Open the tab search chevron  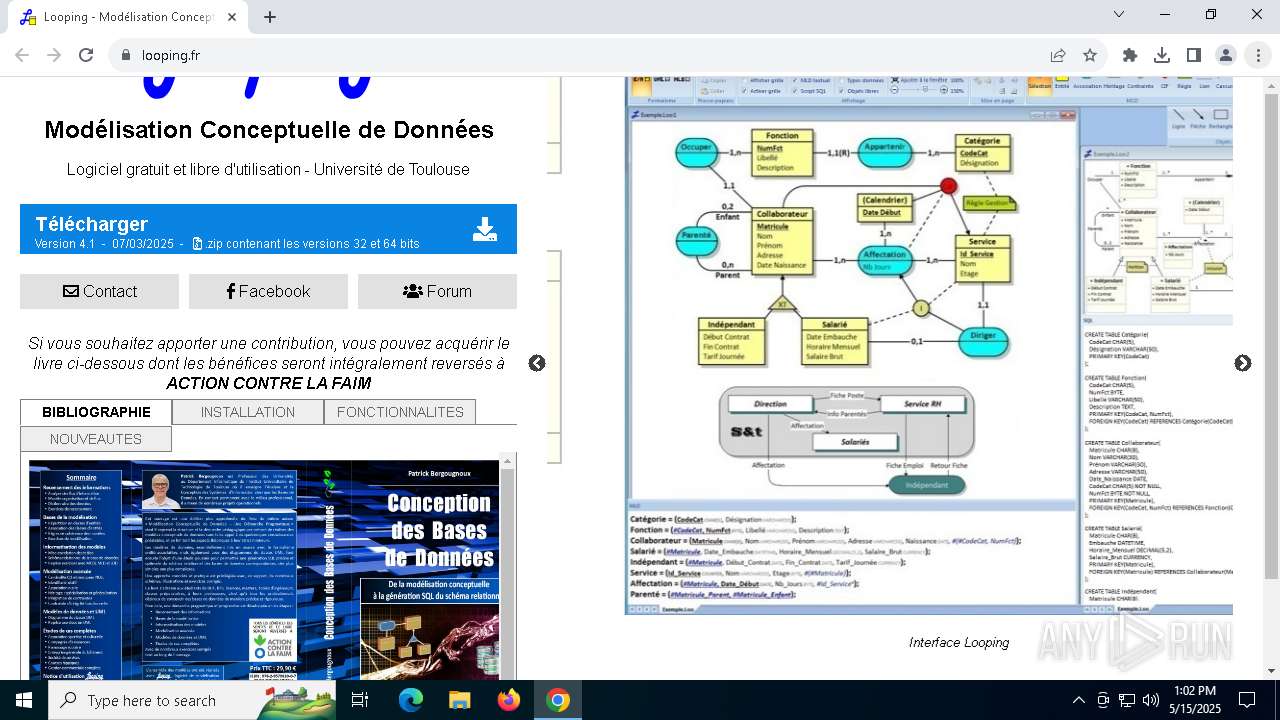point(1119,15)
